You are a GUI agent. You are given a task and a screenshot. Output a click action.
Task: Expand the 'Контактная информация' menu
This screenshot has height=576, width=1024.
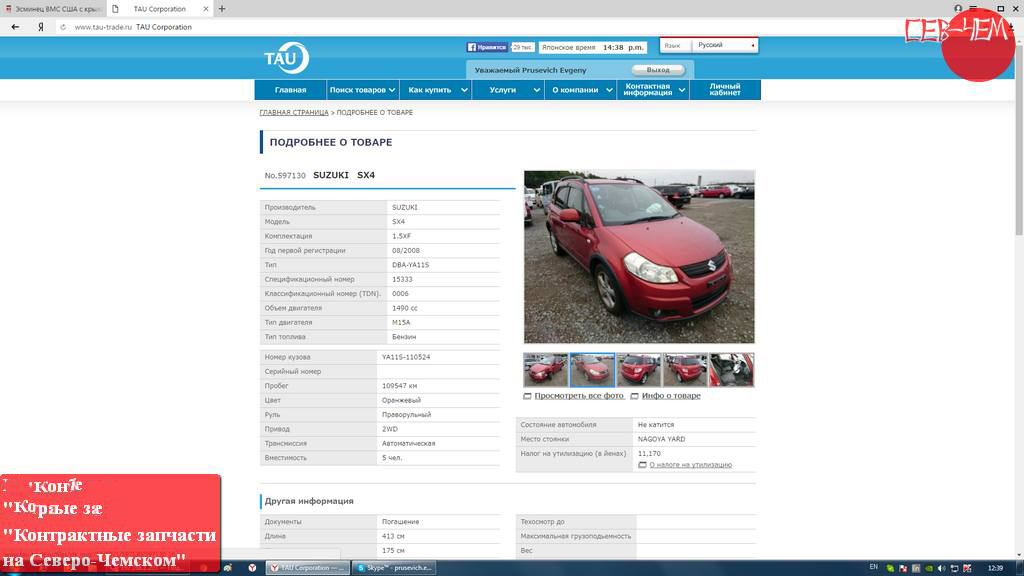pyautogui.click(x=652, y=89)
